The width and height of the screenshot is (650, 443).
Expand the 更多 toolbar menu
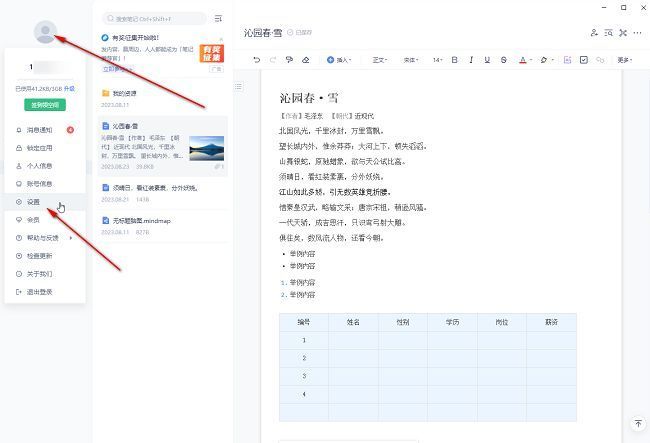625,60
